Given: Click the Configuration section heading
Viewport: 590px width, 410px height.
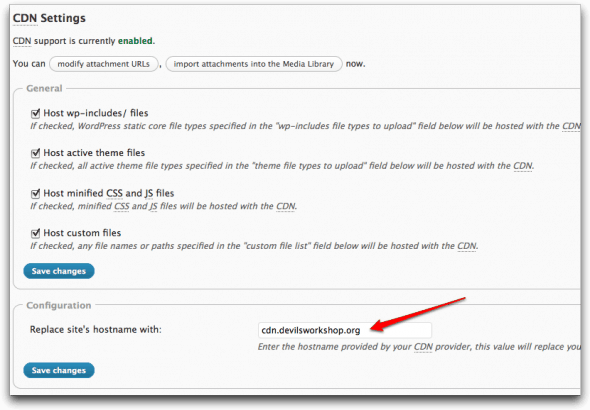Looking at the screenshot, I should tap(59, 305).
